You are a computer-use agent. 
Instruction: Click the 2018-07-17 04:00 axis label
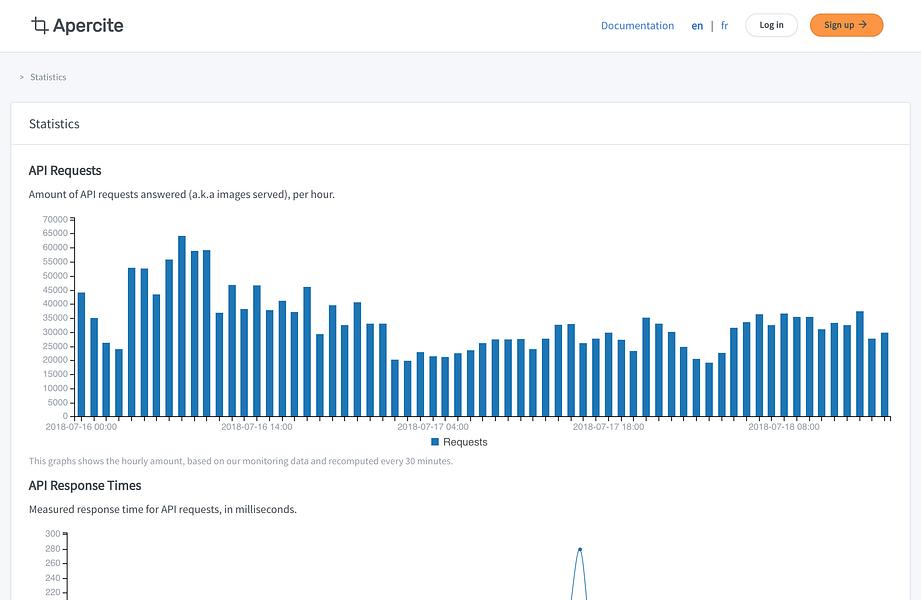[433, 427]
